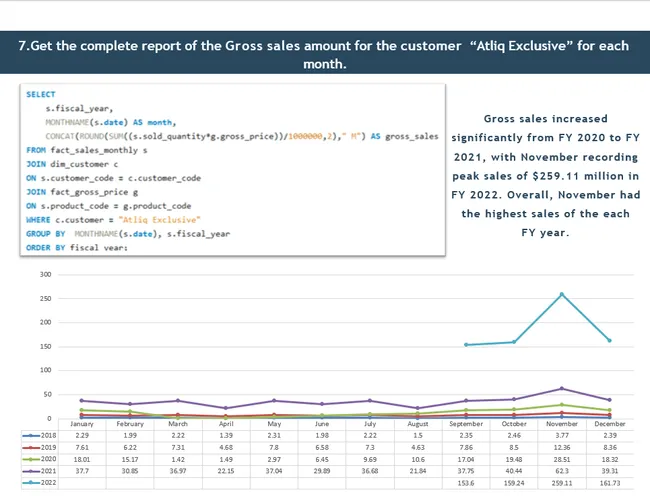The image size is (650, 502).
Task: Click the WHERE c.customer = "Atliq Exclusive" line
Action: [113, 220]
